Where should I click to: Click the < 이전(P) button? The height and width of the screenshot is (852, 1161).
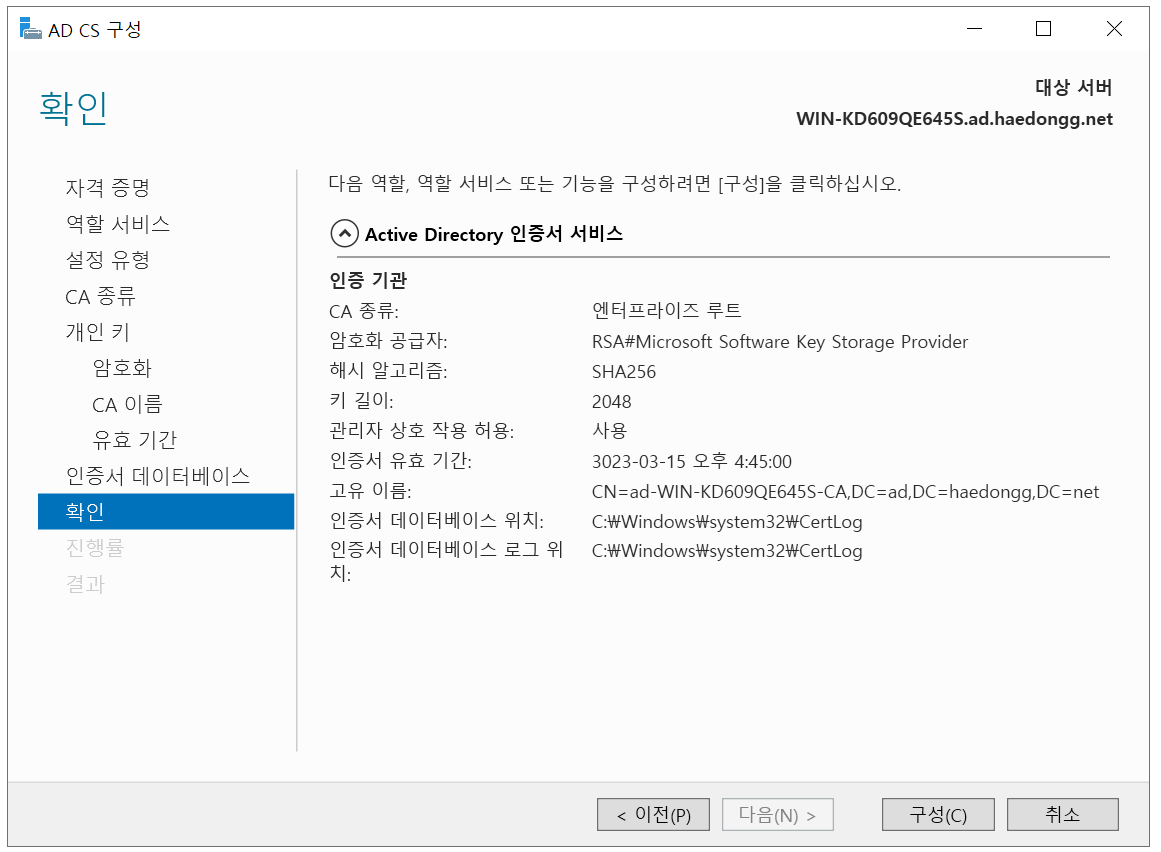click(x=653, y=814)
